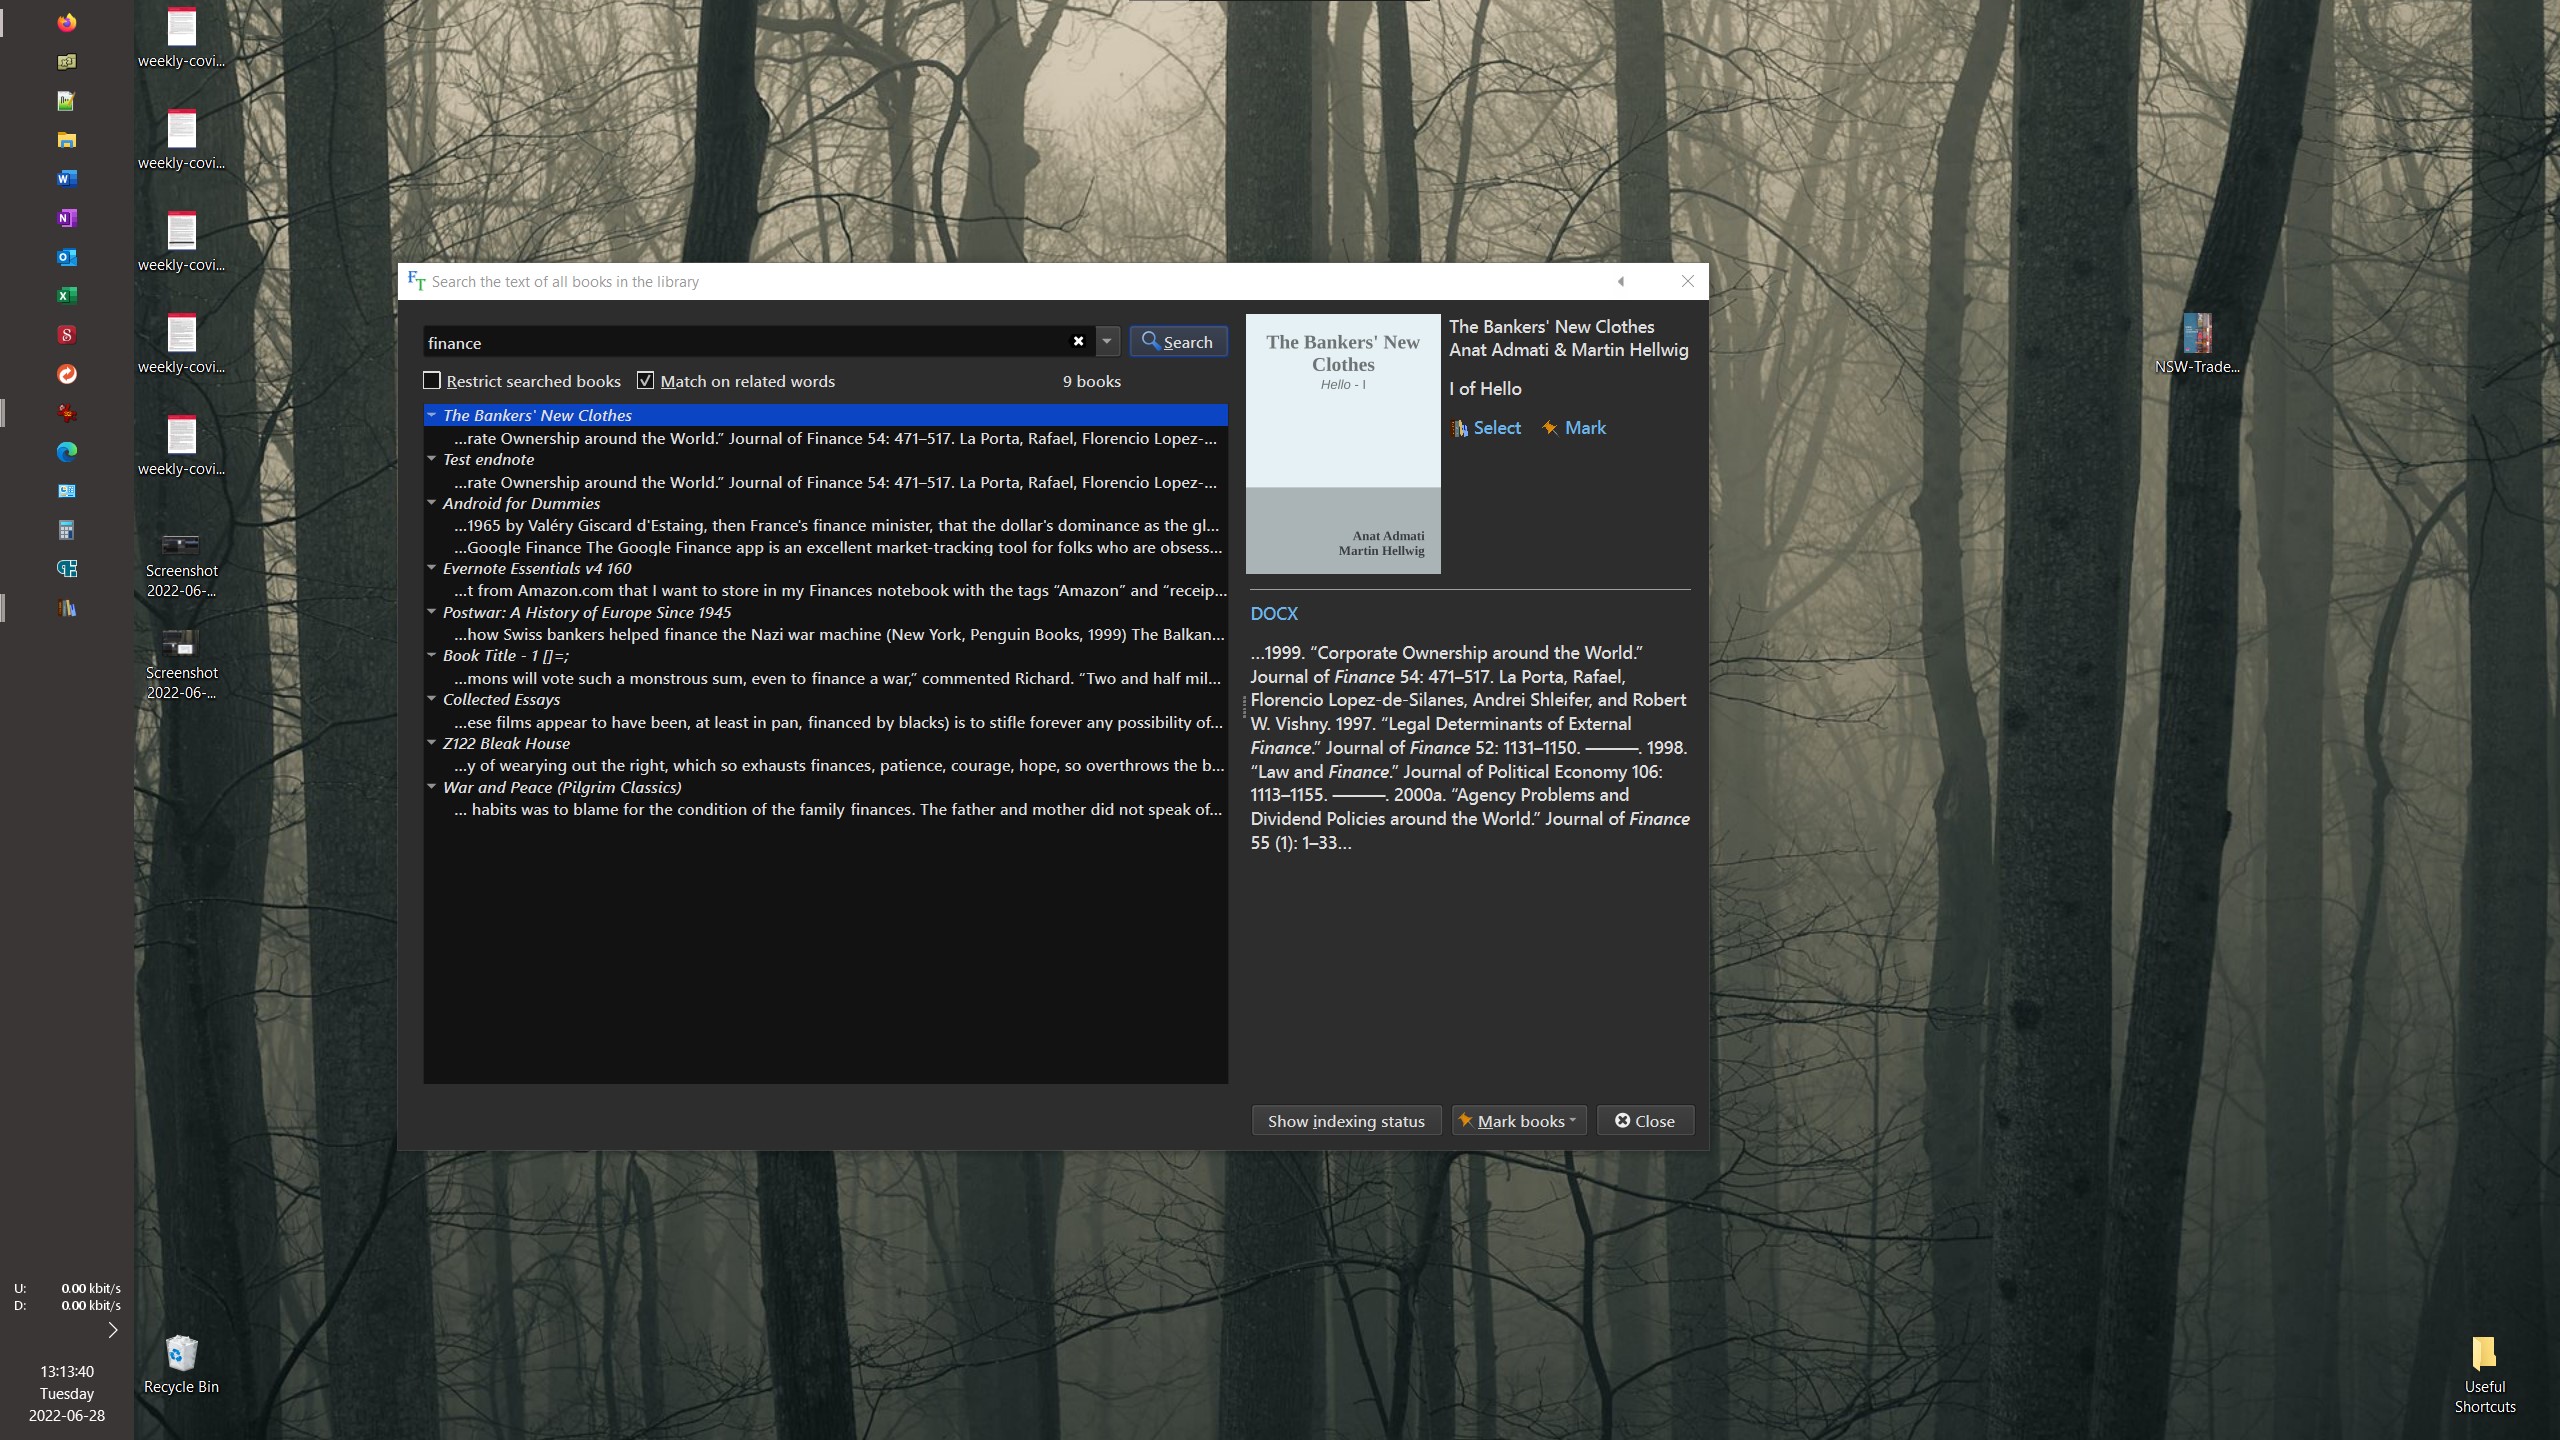Select the War and Peace result entry
Screen dimensions: 2560x1440
pyautogui.click(x=561, y=788)
